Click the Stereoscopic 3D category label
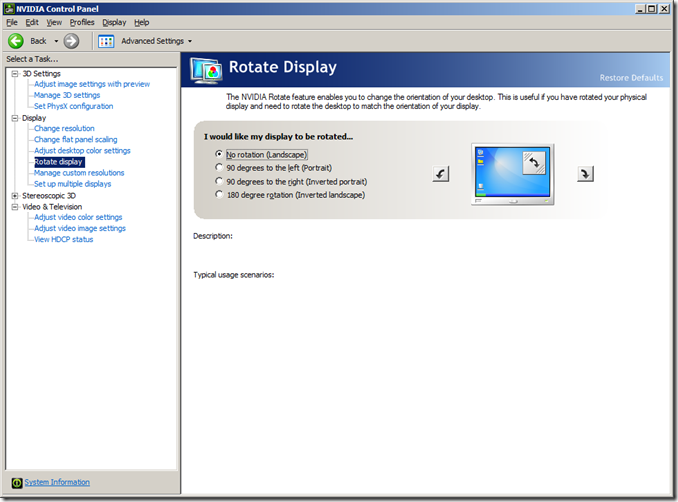Image resolution: width=678 pixels, height=502 pixels. click(49, 196)
